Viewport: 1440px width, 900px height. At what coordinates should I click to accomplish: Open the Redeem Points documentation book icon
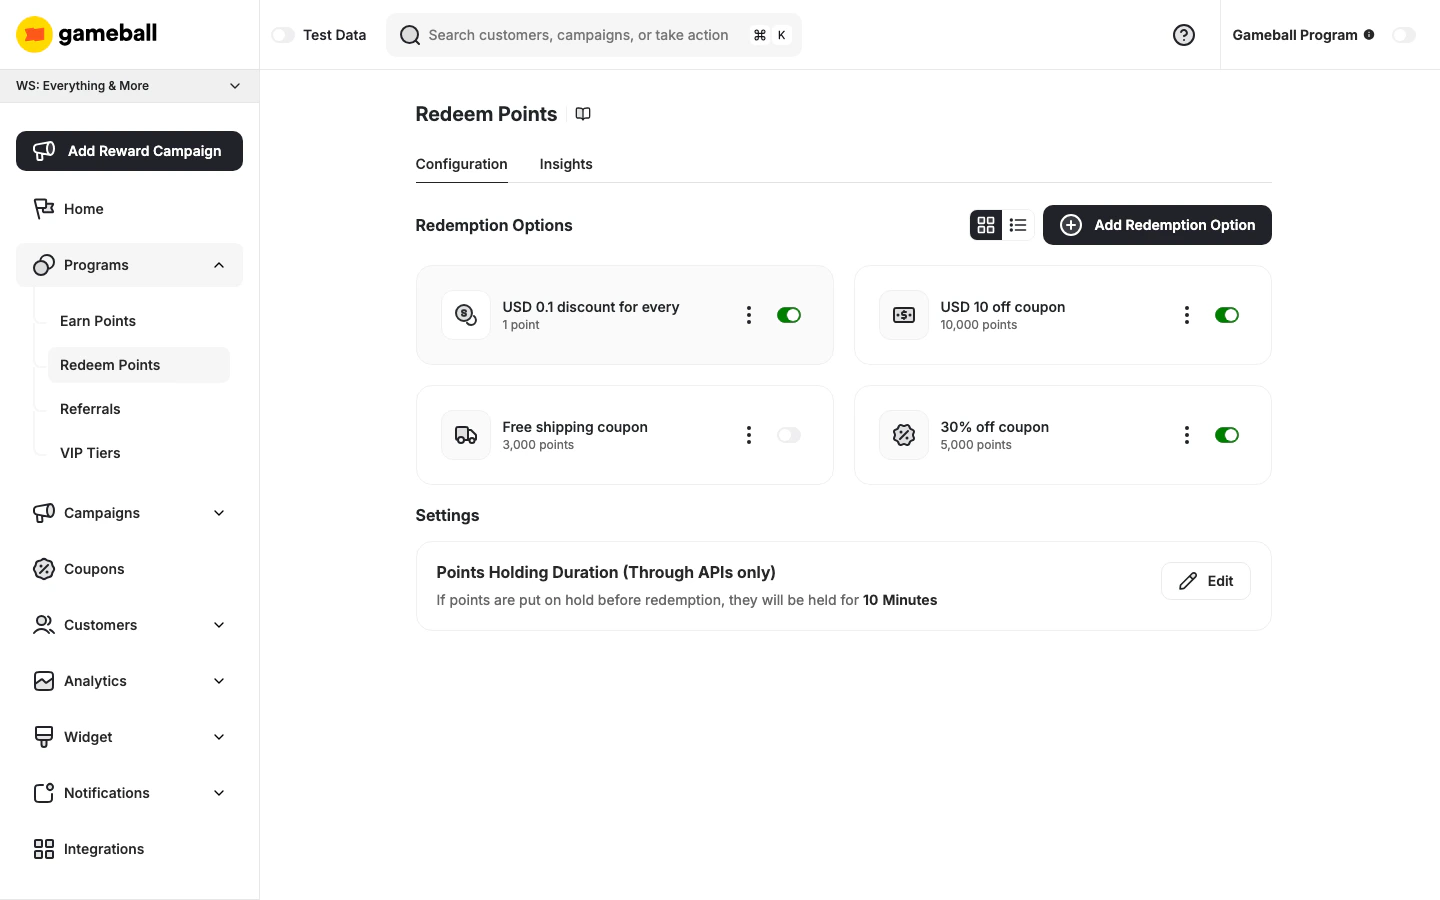coord(583,114)
